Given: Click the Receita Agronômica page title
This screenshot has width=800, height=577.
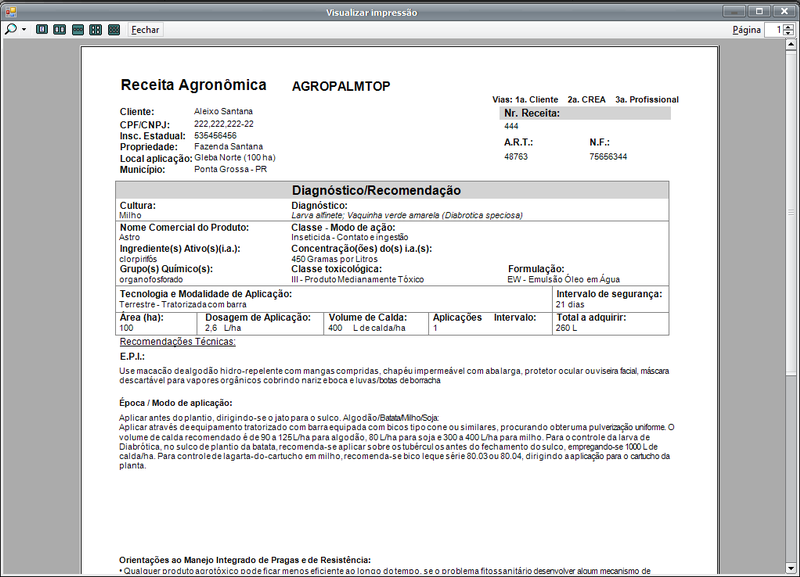Looking at the screenshot, I should 193,85.
